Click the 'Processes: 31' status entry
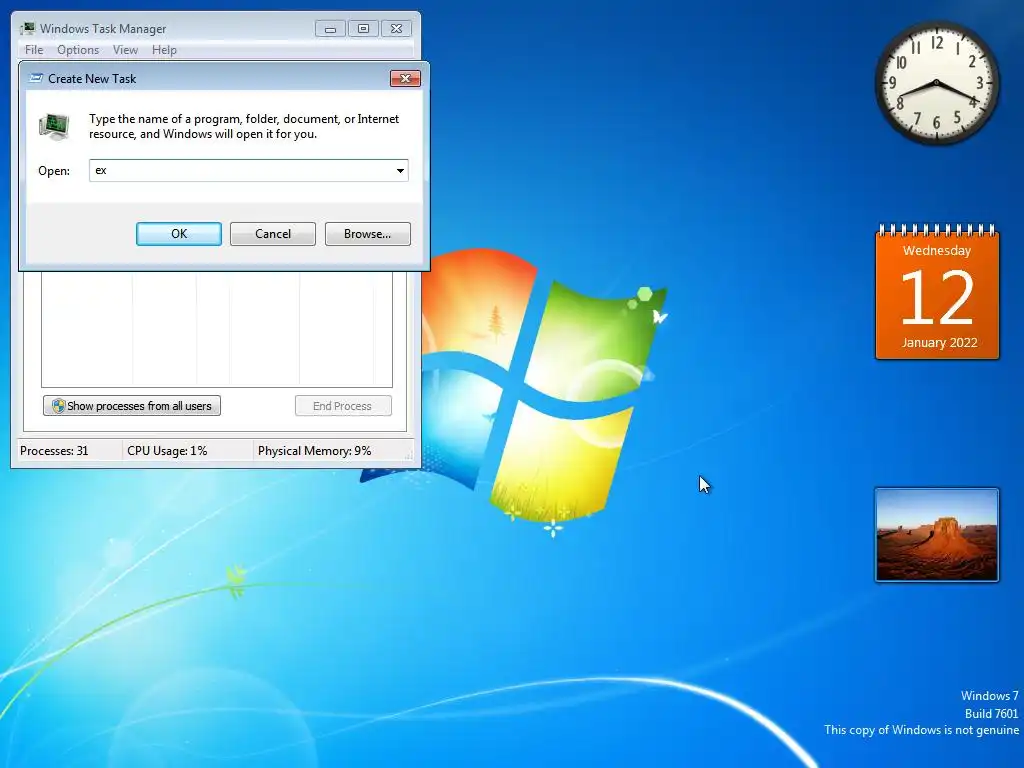 coord(54,451)
